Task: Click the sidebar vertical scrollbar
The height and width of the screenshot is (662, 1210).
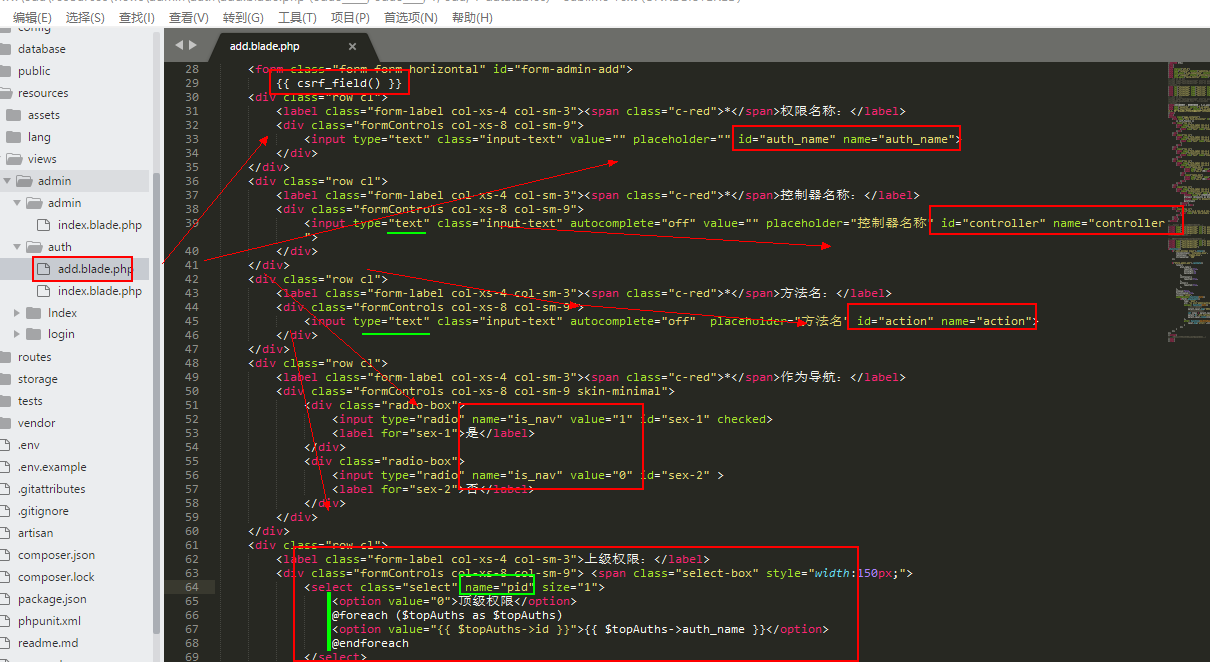Action: coord(156,300)
